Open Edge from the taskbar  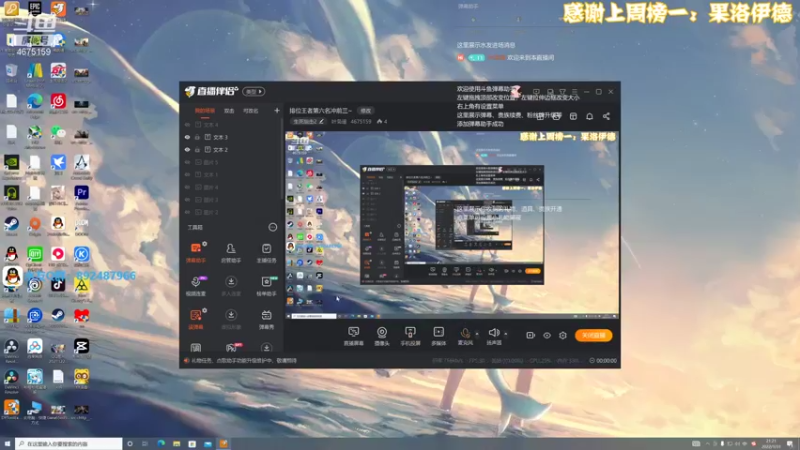coord(161,444)
